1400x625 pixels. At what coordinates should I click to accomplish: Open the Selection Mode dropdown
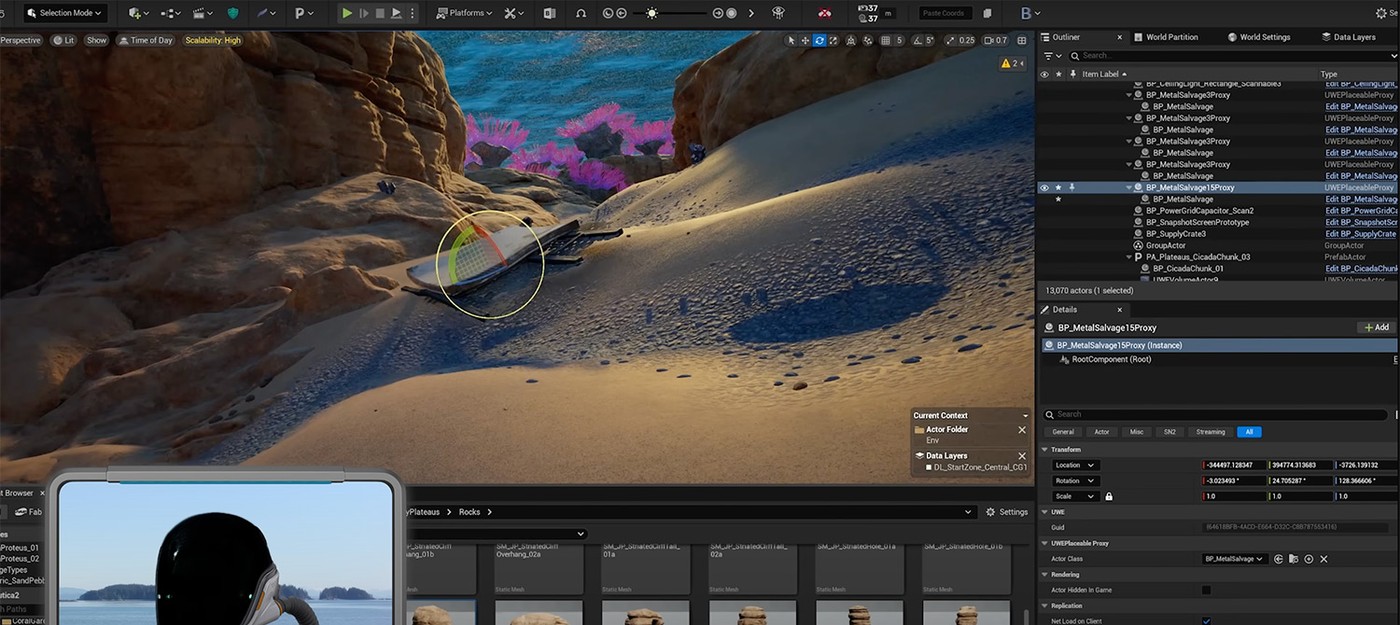coord(64,13)
